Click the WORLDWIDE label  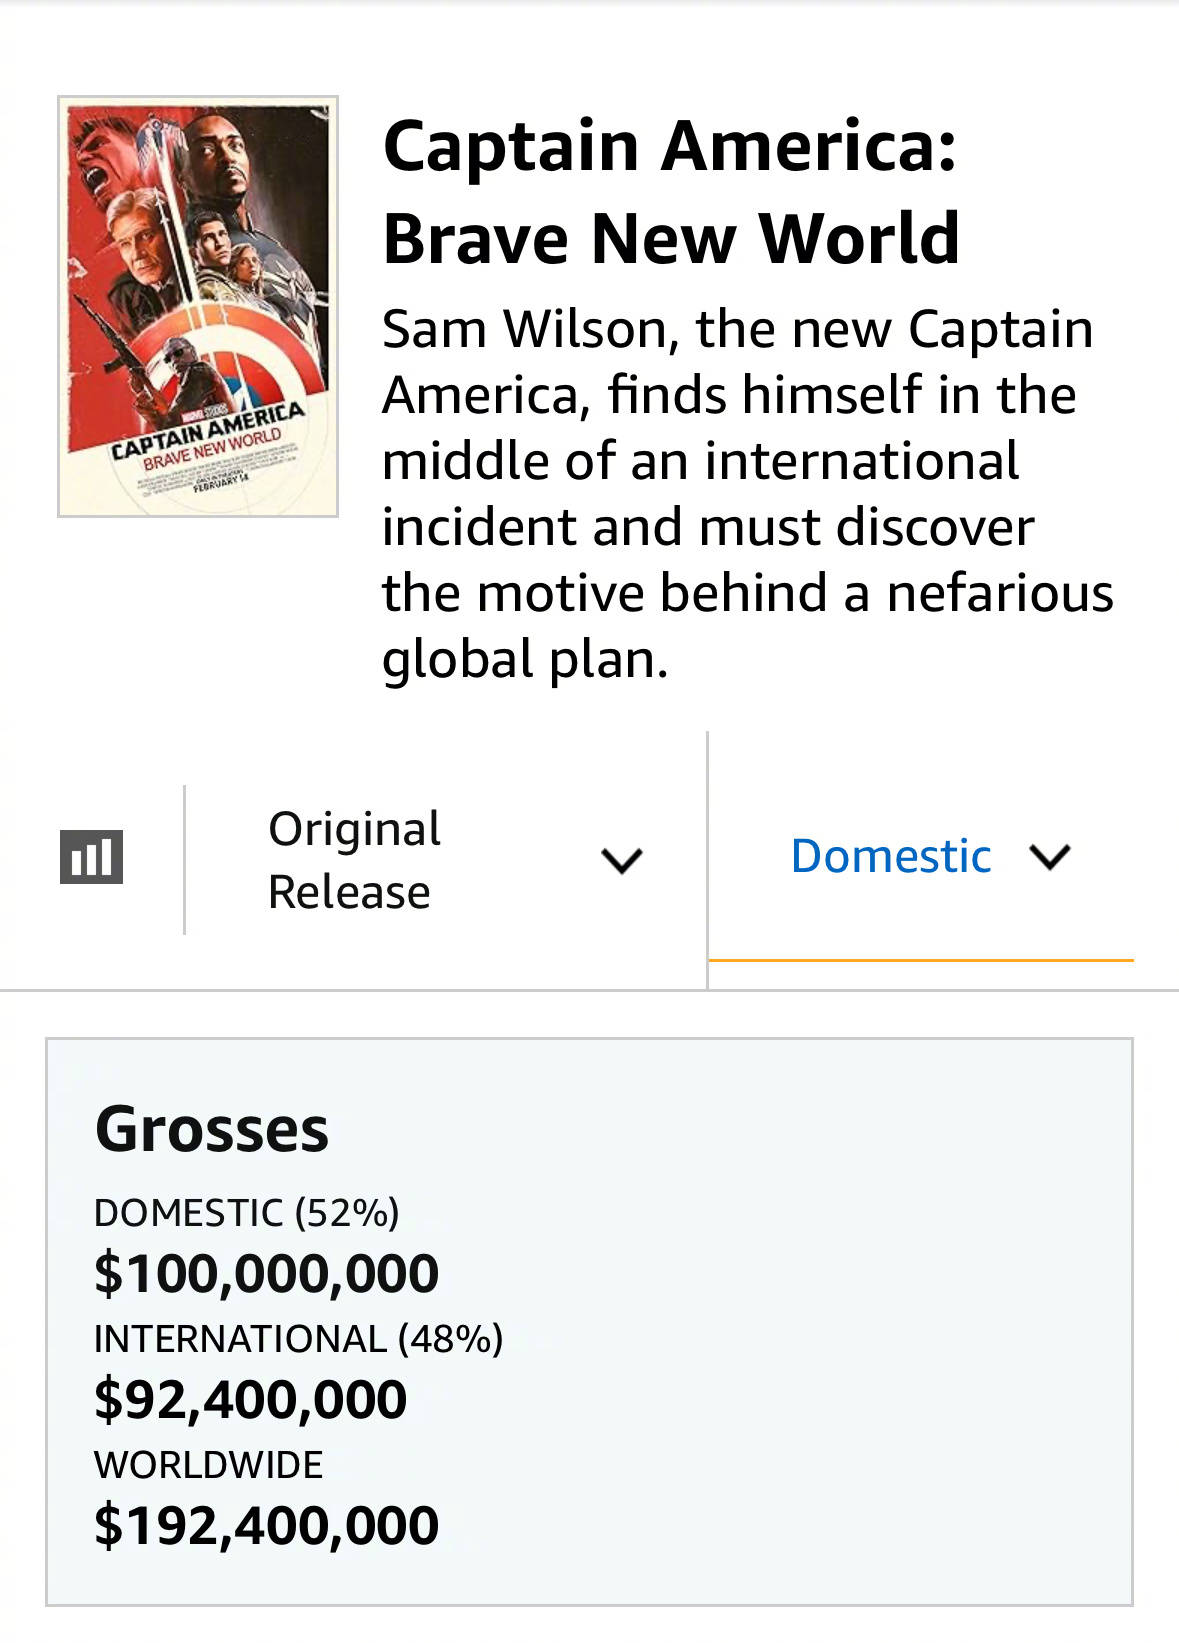point(208,1465)
